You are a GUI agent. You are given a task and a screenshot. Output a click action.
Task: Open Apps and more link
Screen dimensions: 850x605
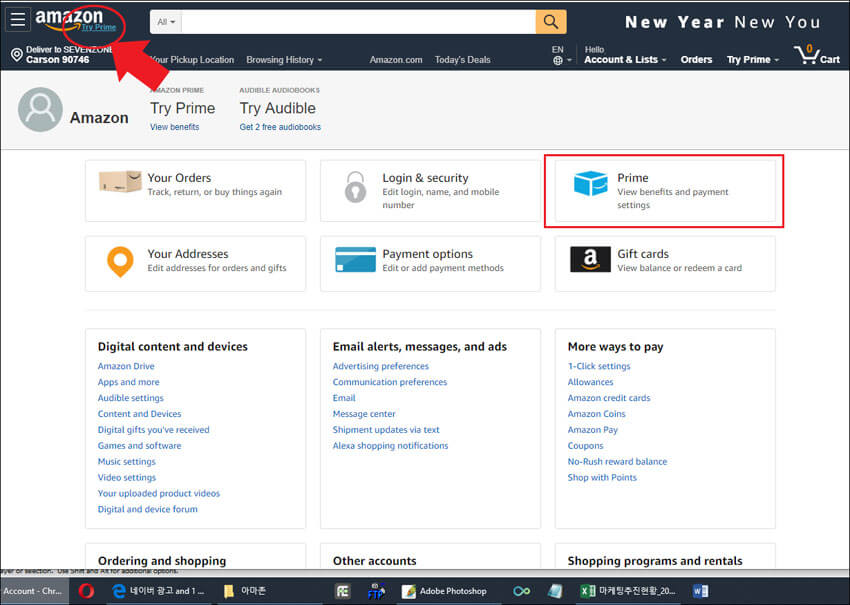pyautogui.click(x=128, y=382)
